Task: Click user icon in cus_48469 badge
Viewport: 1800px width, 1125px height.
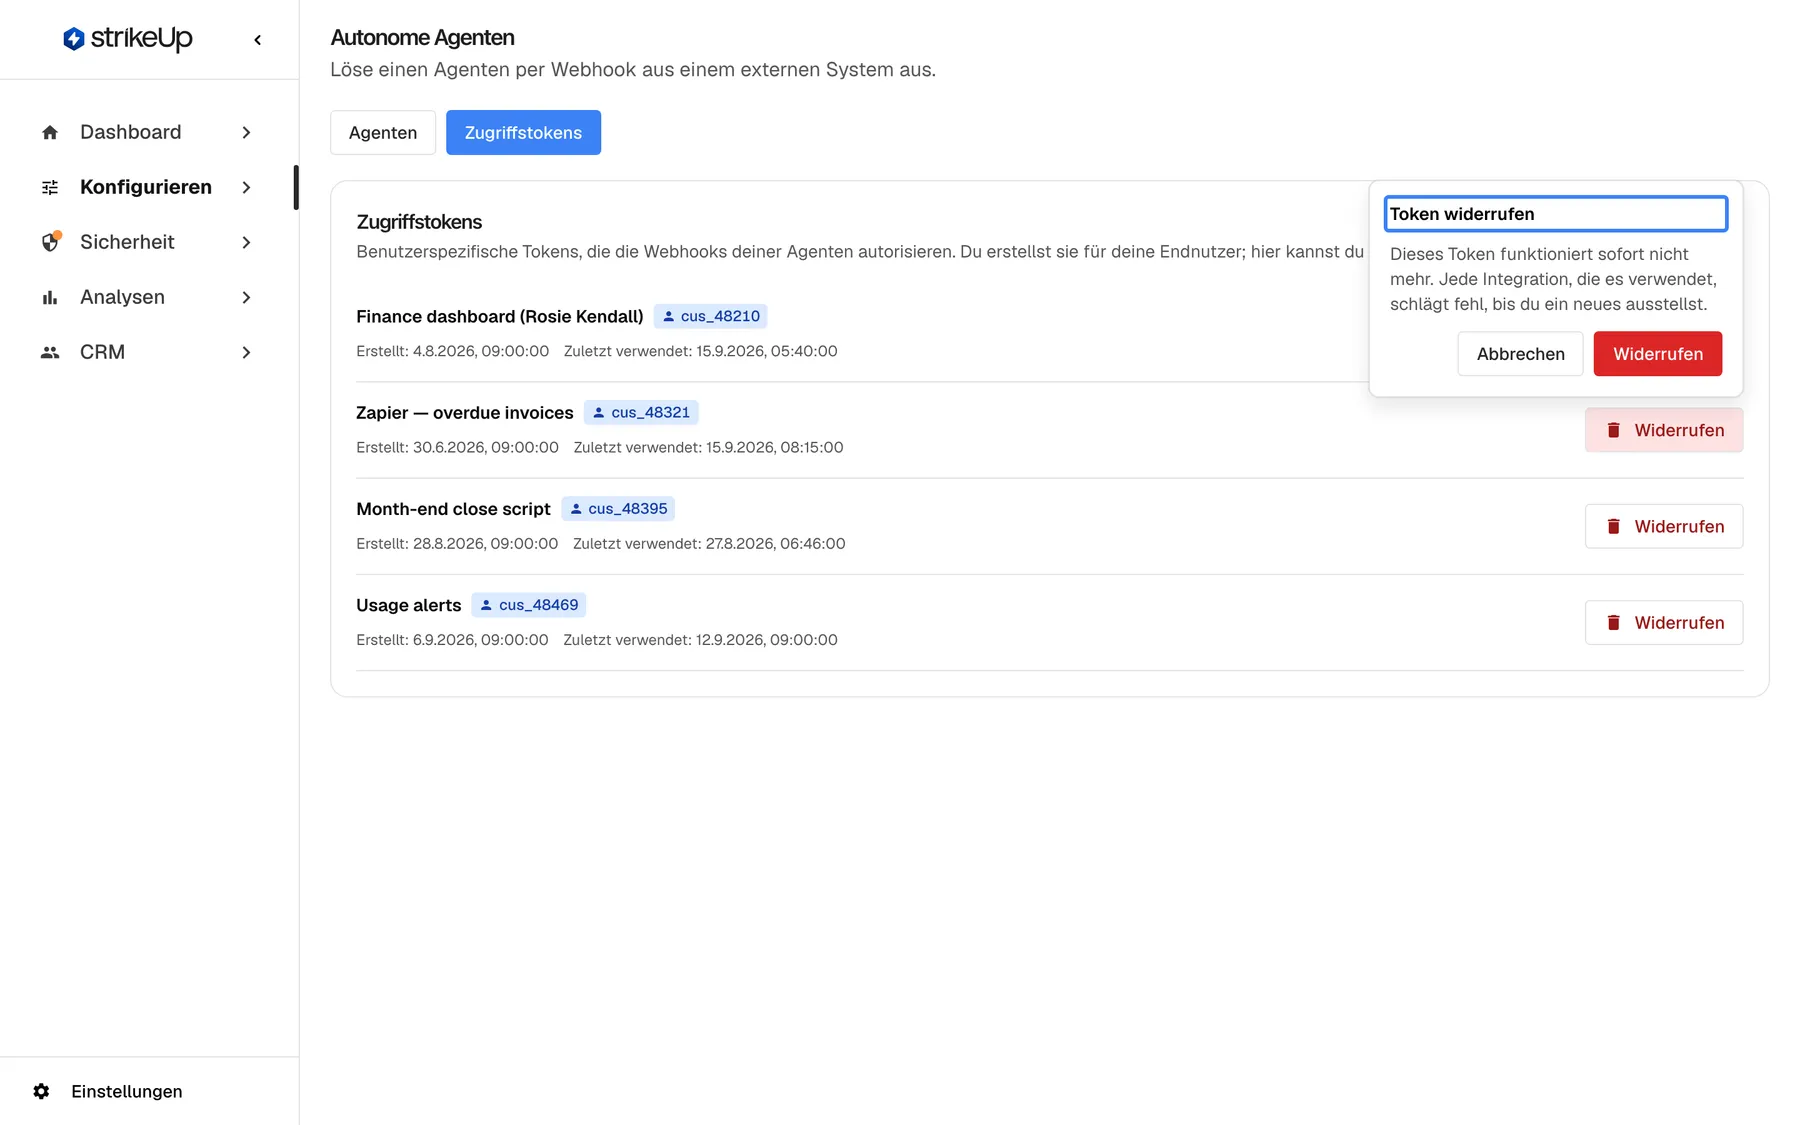Action: coord(486,605)
